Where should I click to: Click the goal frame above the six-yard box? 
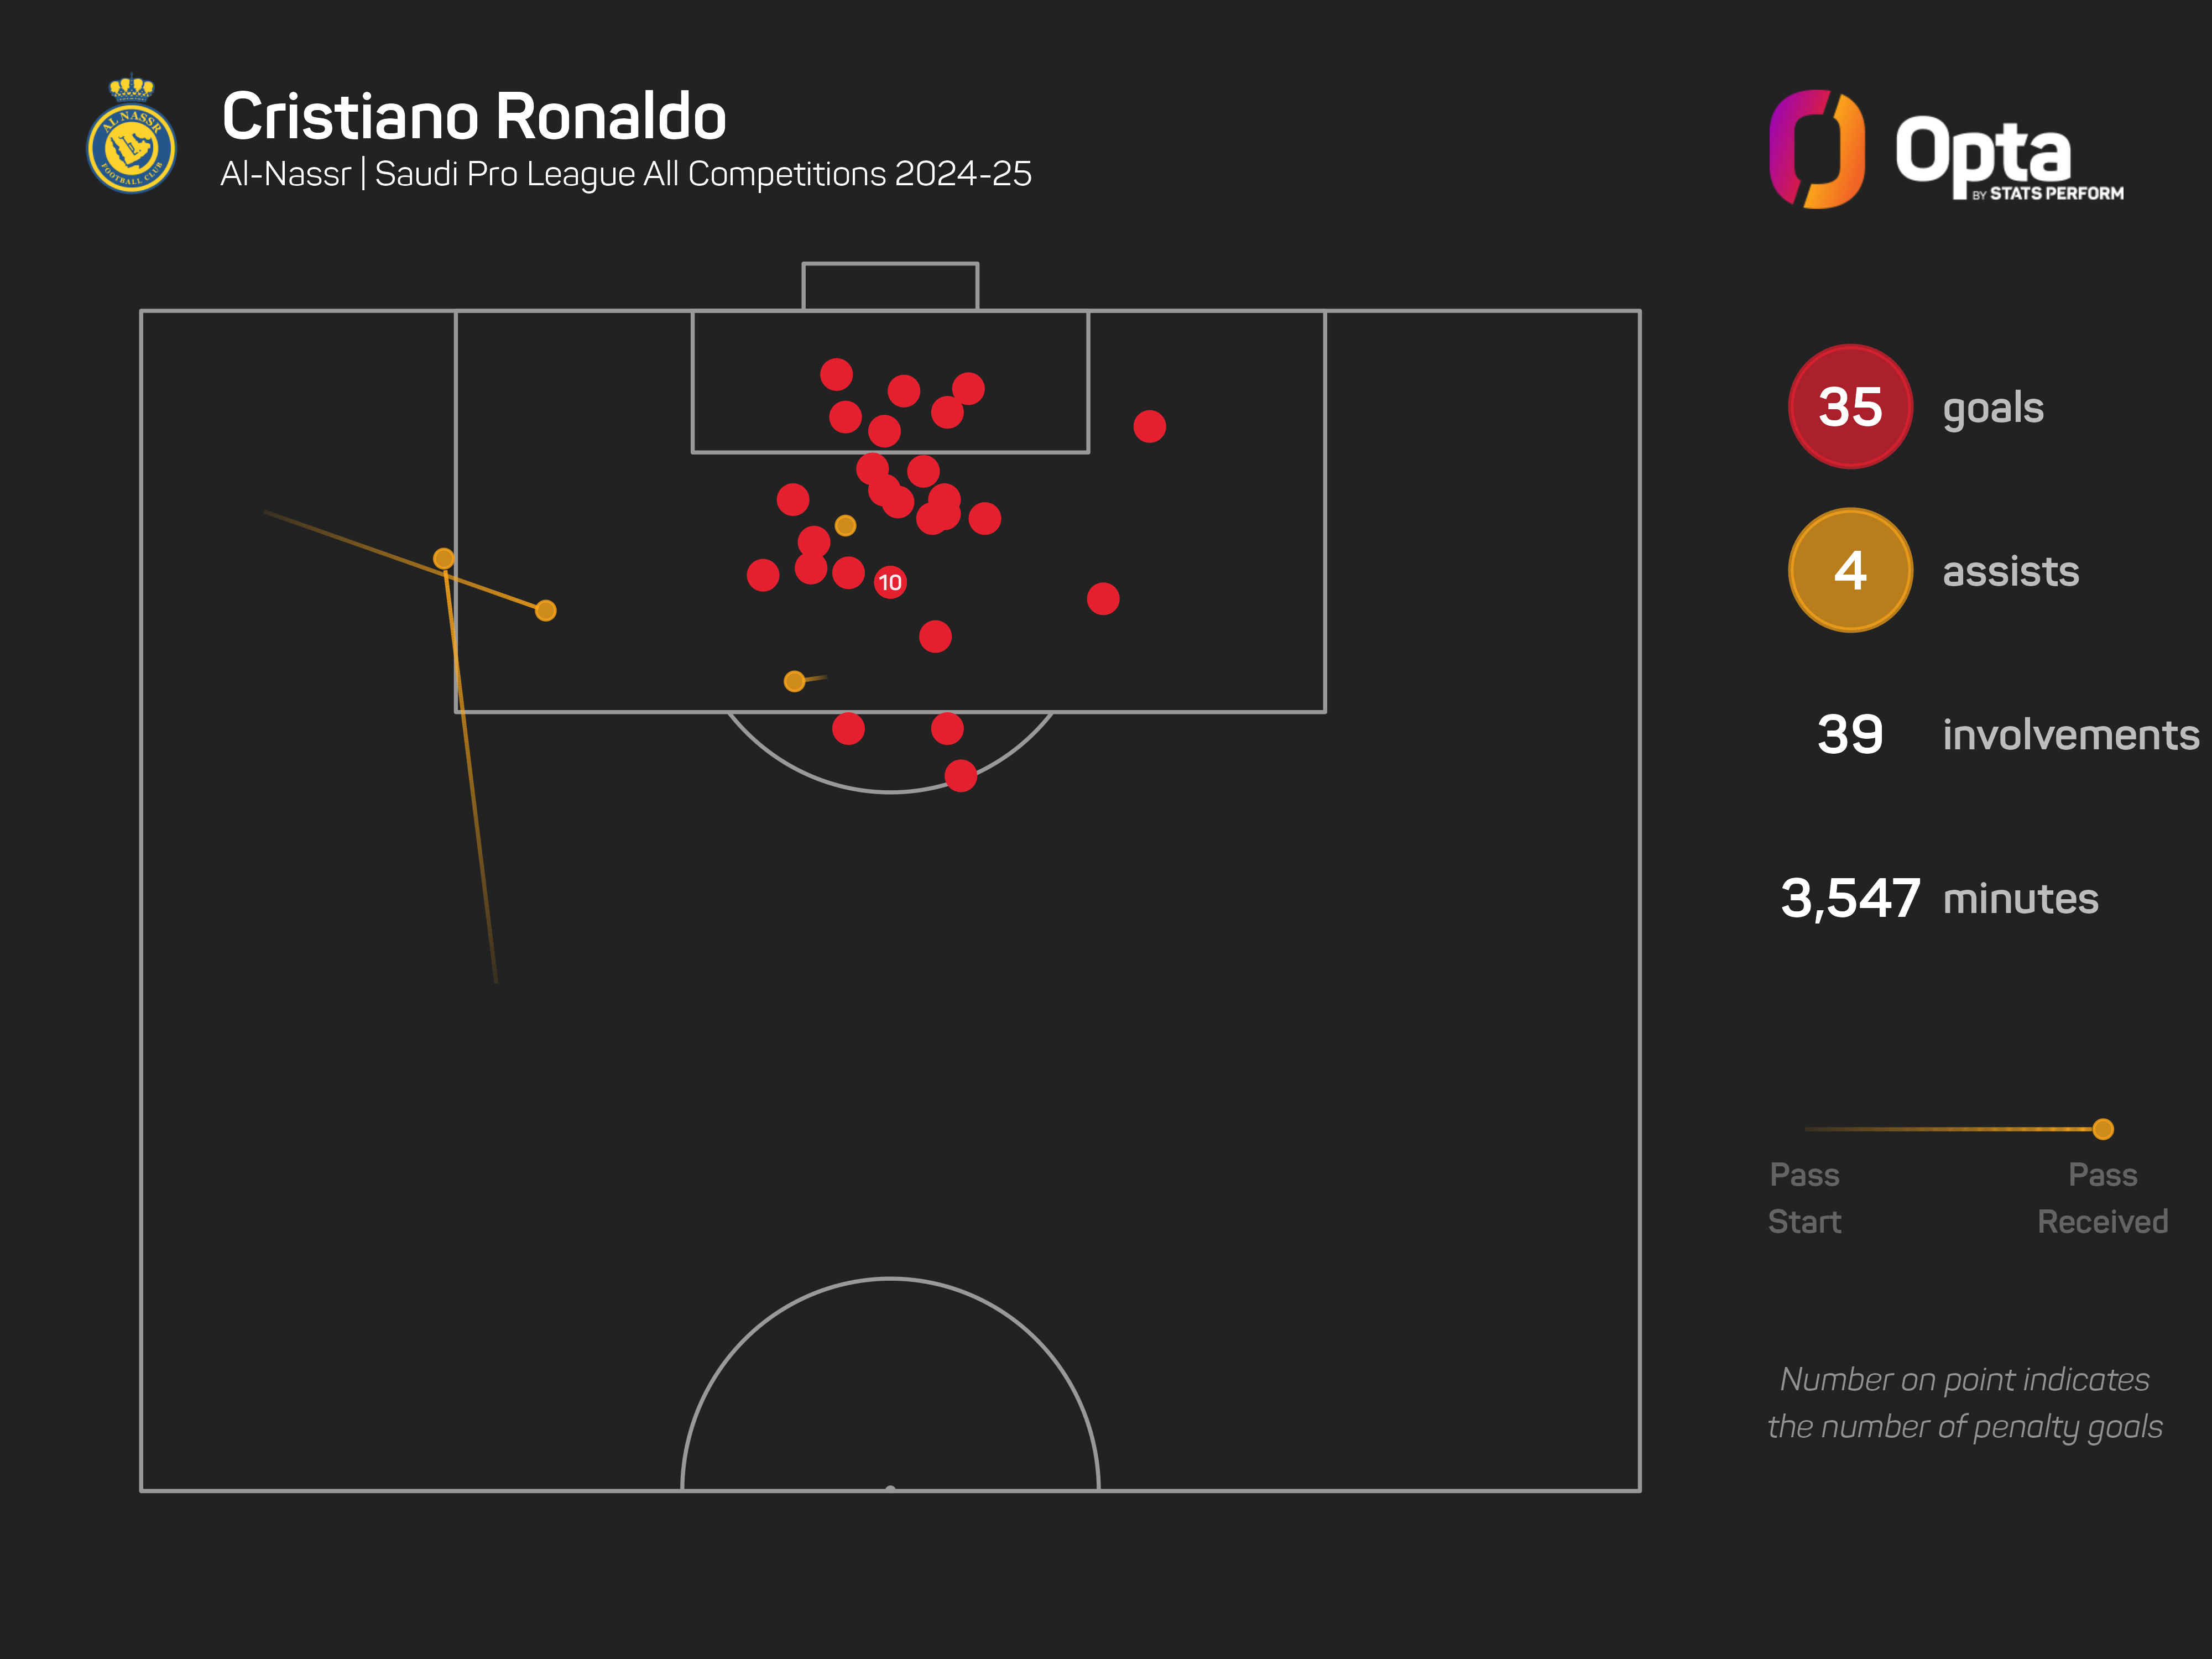pyautogui.click(x=890, y=286)
